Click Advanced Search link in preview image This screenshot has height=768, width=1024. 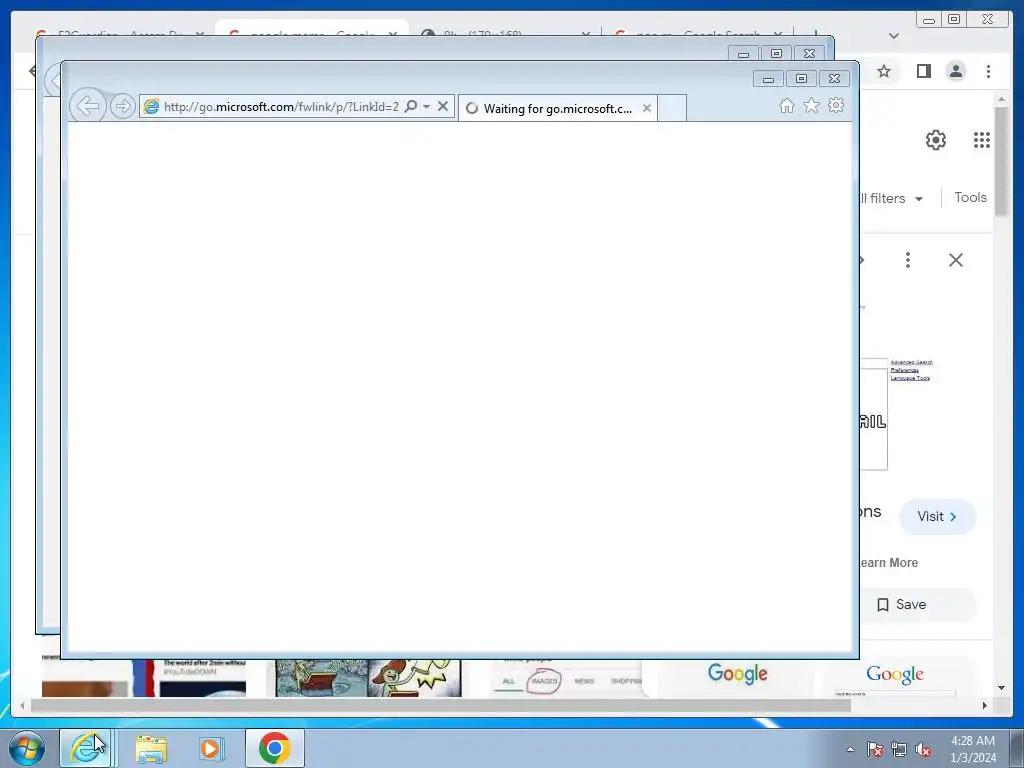pos(912,362)
